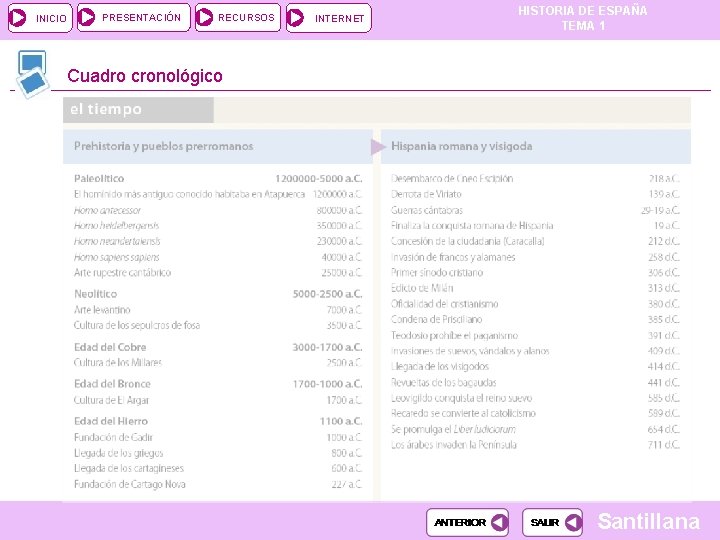Click 'Revueltas de los bagaudas' entry
The width and height of the screenshot is (720, 540).
pyautogui.click(x=444, y=382)
